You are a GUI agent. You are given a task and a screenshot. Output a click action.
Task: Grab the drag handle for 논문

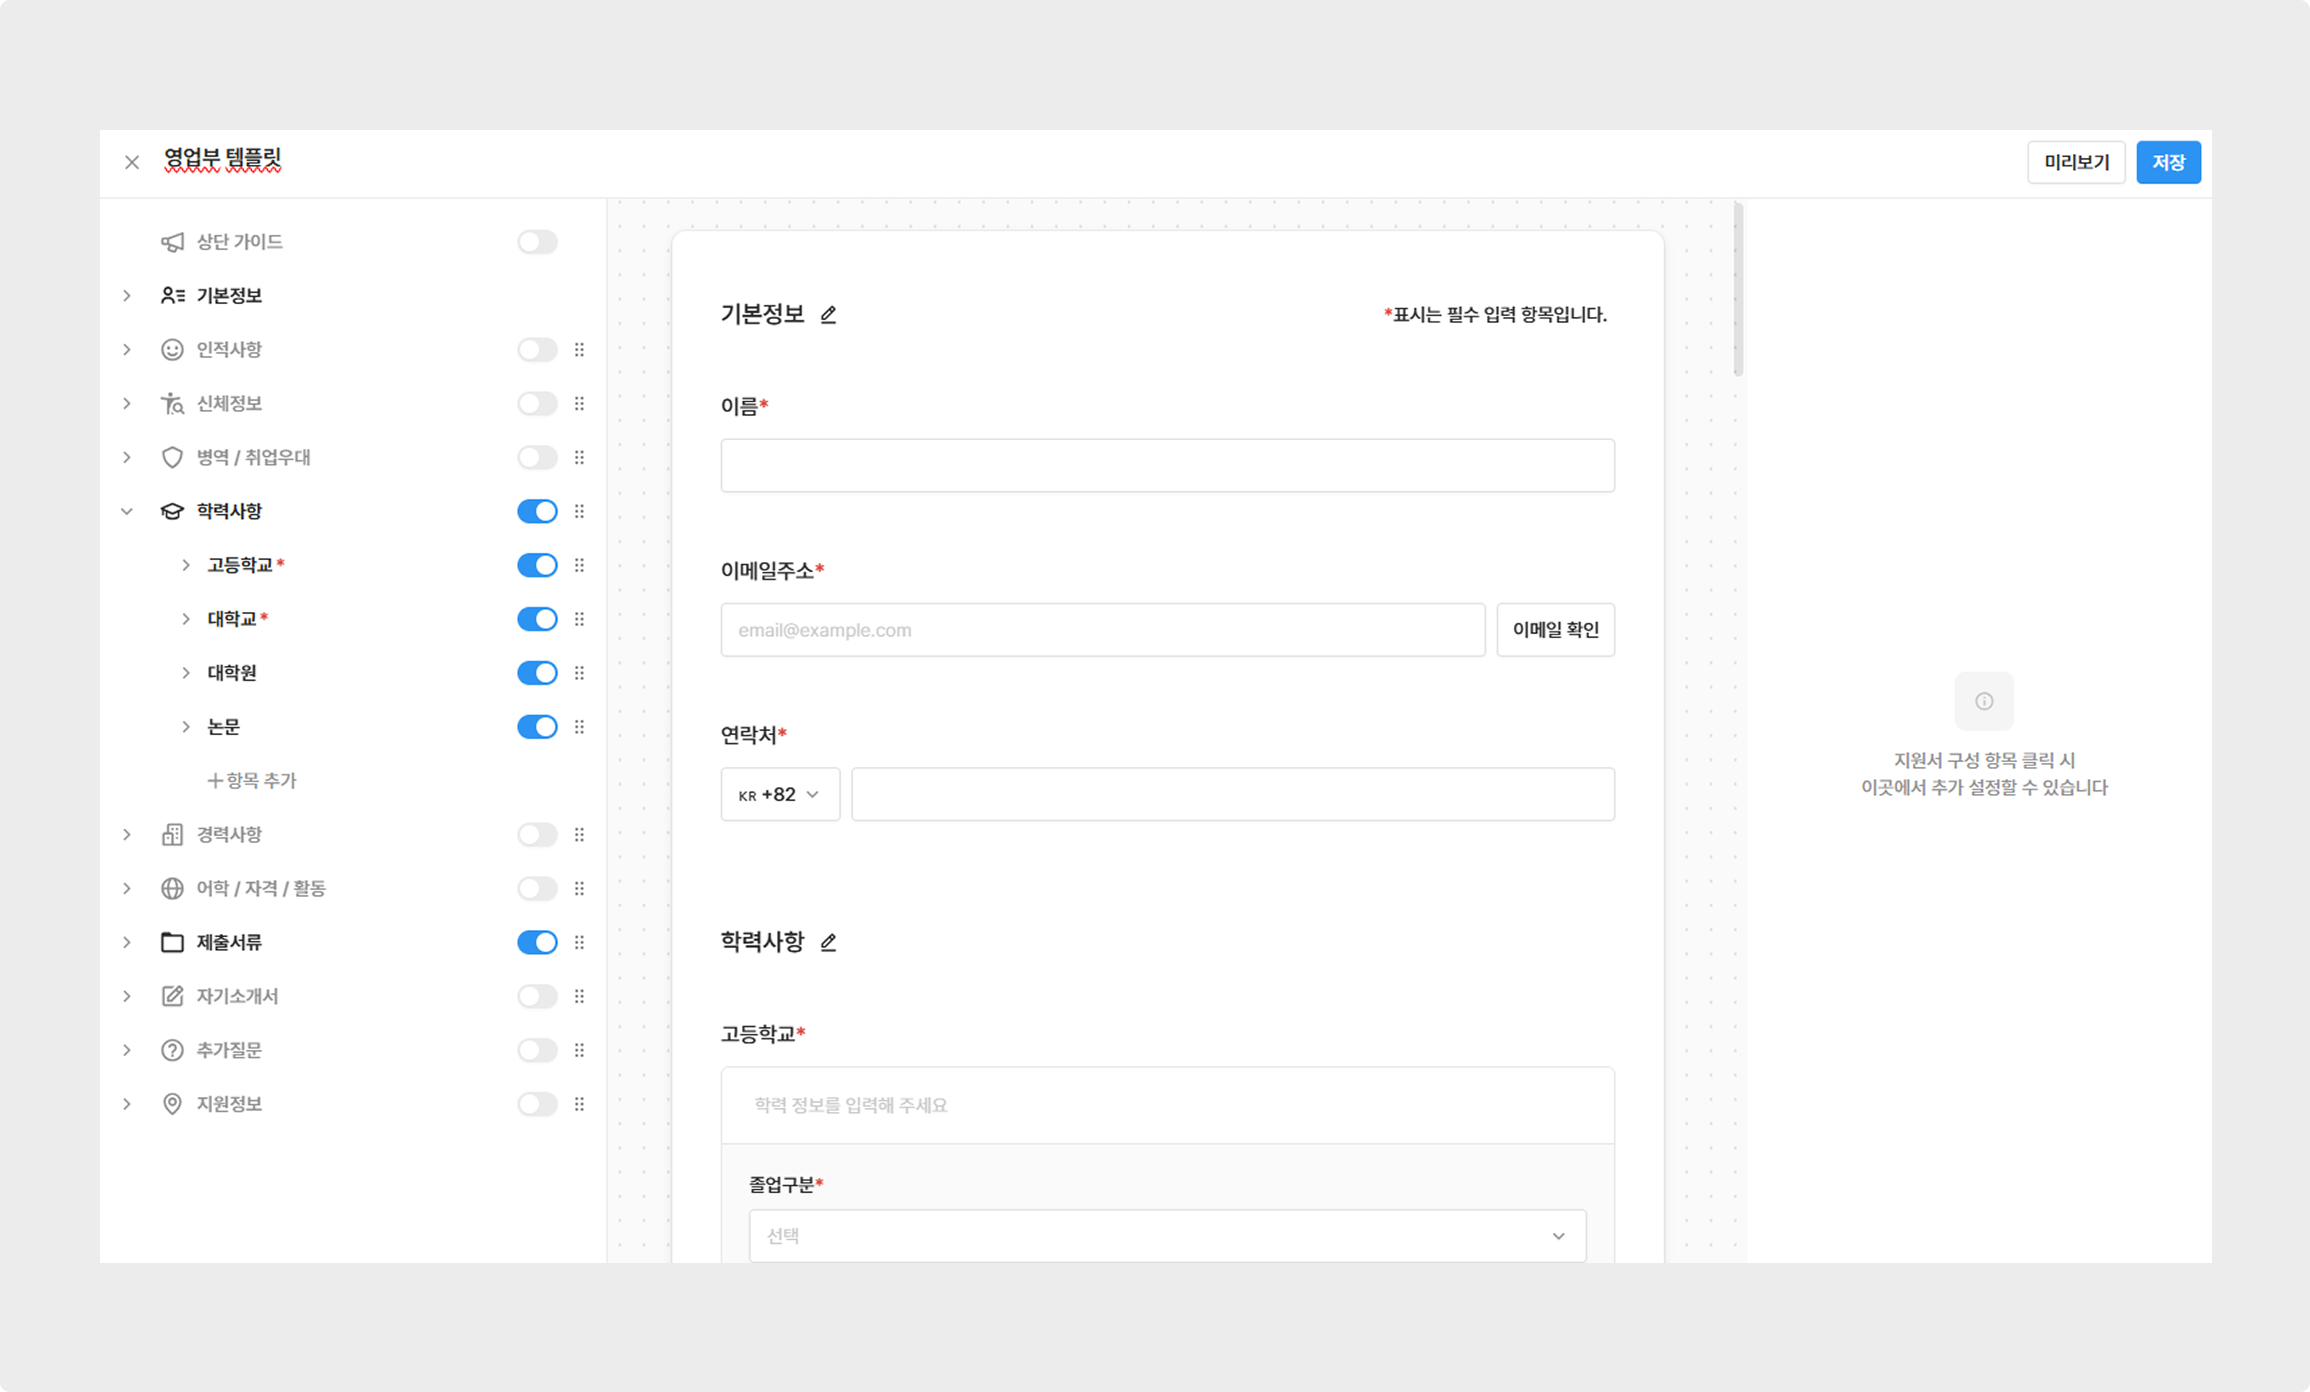click(579, 728)
